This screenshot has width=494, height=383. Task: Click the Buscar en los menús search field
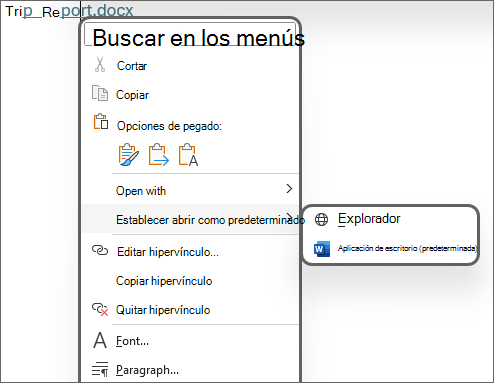tap(190, 34)
